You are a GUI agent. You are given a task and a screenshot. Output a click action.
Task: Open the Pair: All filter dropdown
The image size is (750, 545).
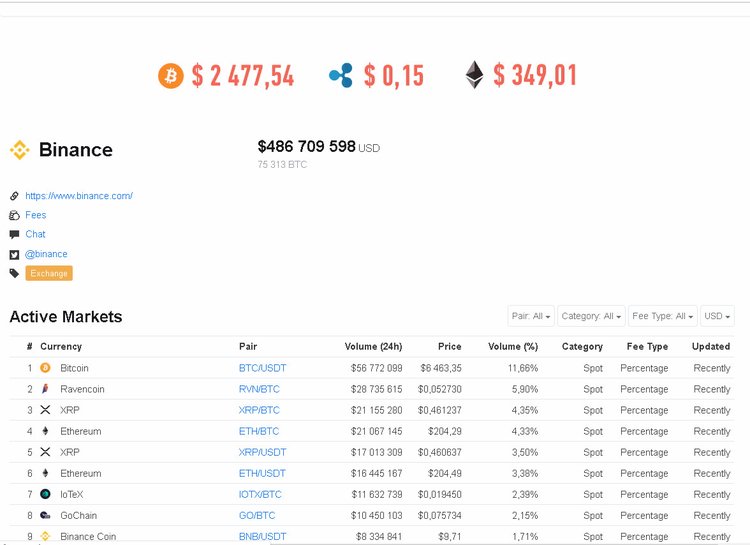(531, 316)
